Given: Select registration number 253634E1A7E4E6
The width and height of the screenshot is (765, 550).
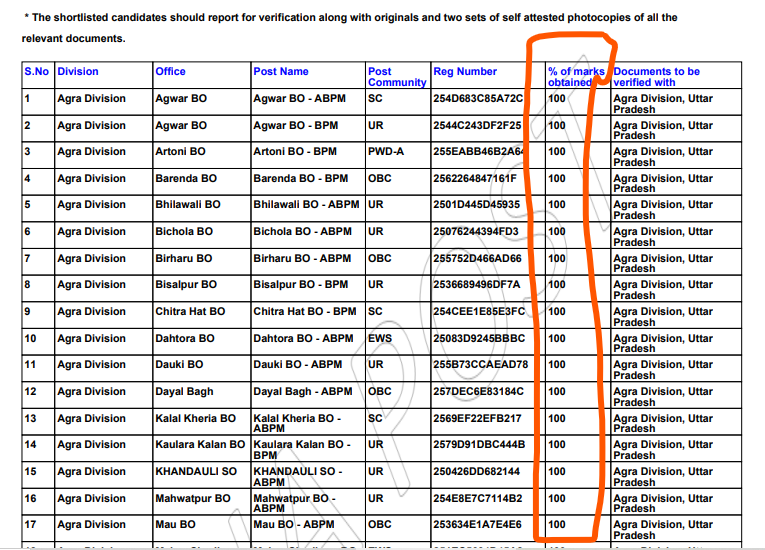Looking at the screenshot, I should (477, 524).
